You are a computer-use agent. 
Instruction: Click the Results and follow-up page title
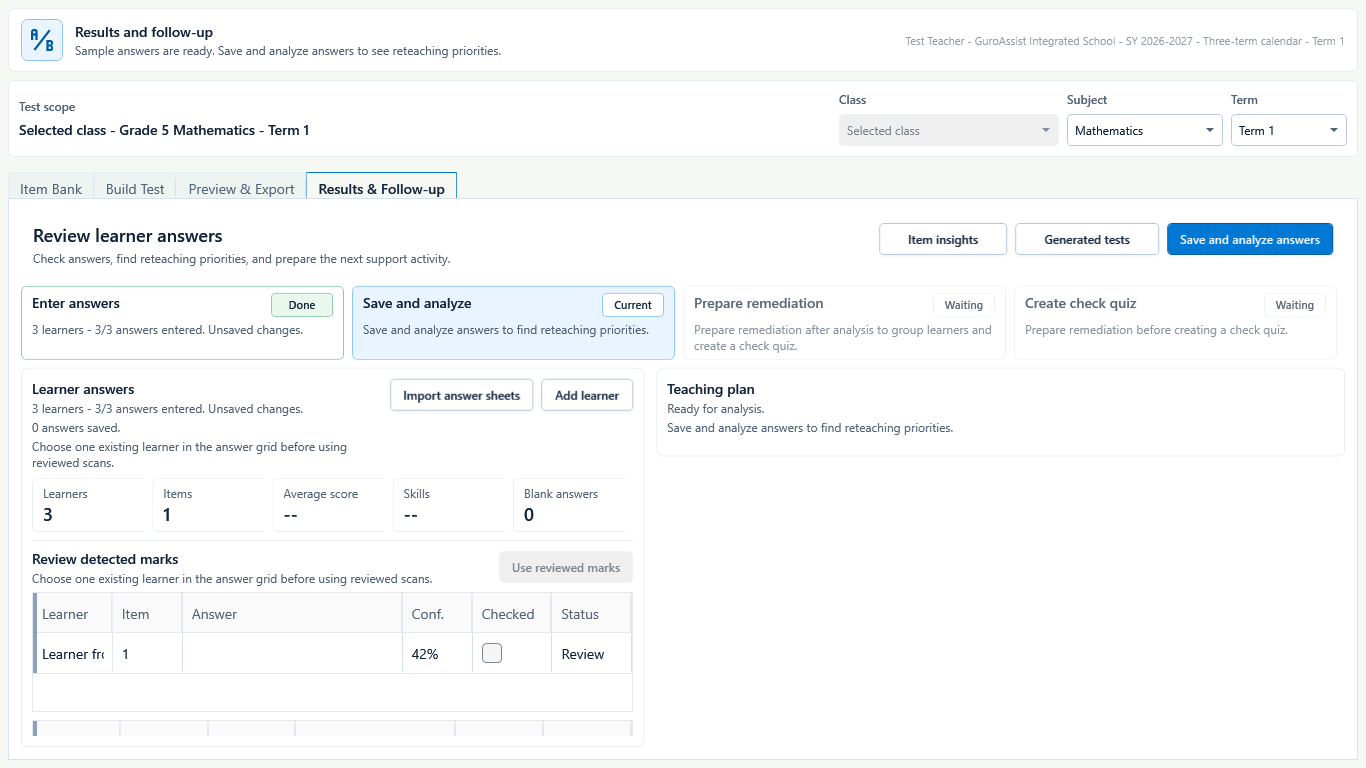tap(144, 32)
